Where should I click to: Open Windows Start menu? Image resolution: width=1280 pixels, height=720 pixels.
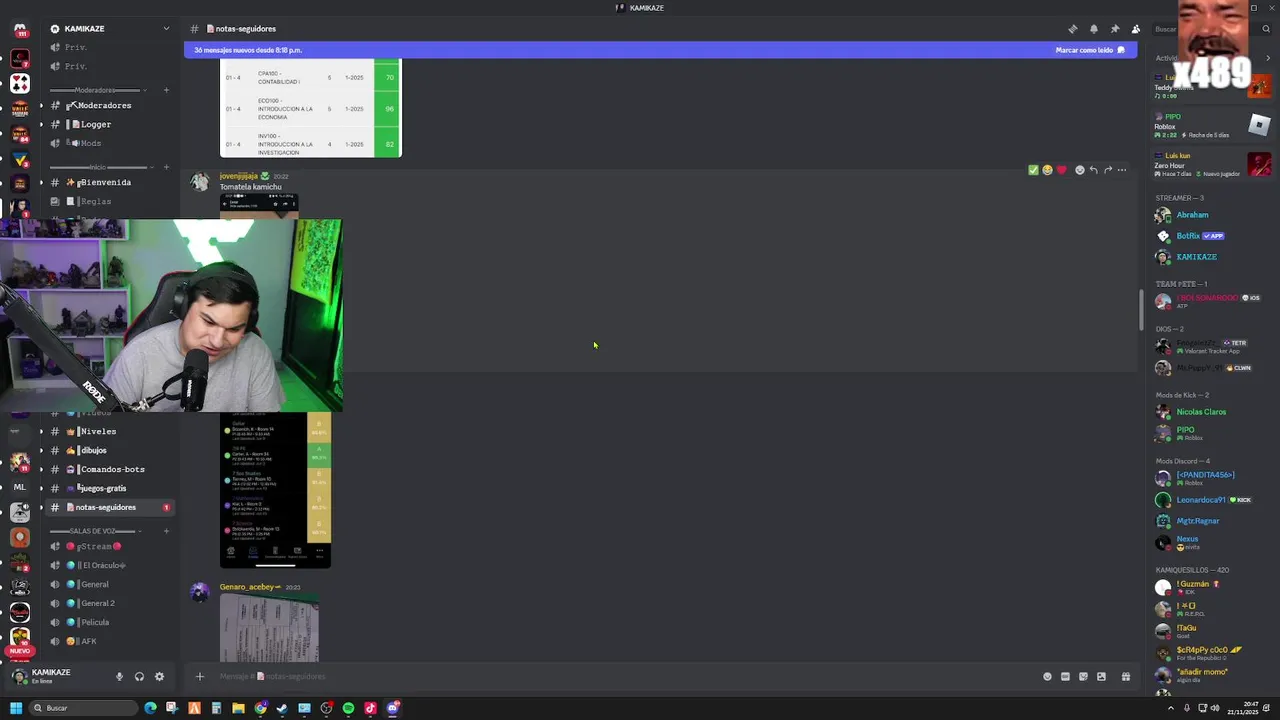click(x=16, y=708)
